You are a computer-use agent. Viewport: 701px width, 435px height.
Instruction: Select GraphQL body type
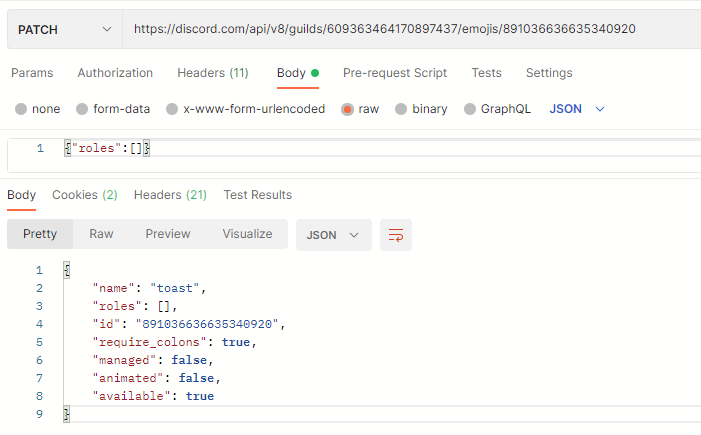coord(497,109)
